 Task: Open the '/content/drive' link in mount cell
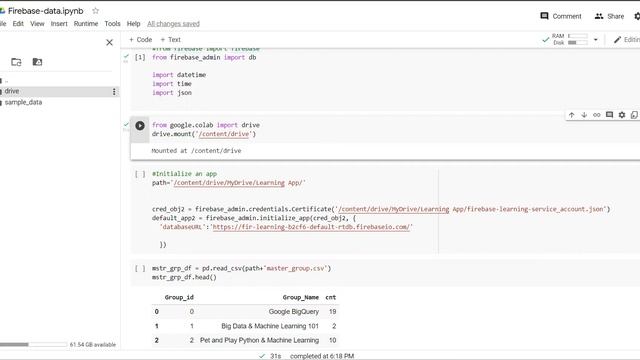pos(224,134)
